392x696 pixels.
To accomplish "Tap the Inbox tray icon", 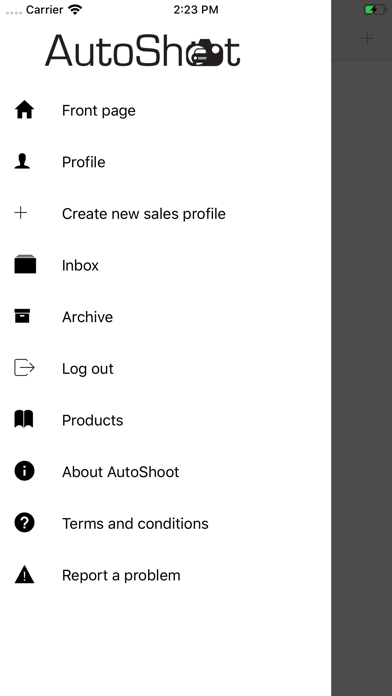I will click(x=25, y=264).
